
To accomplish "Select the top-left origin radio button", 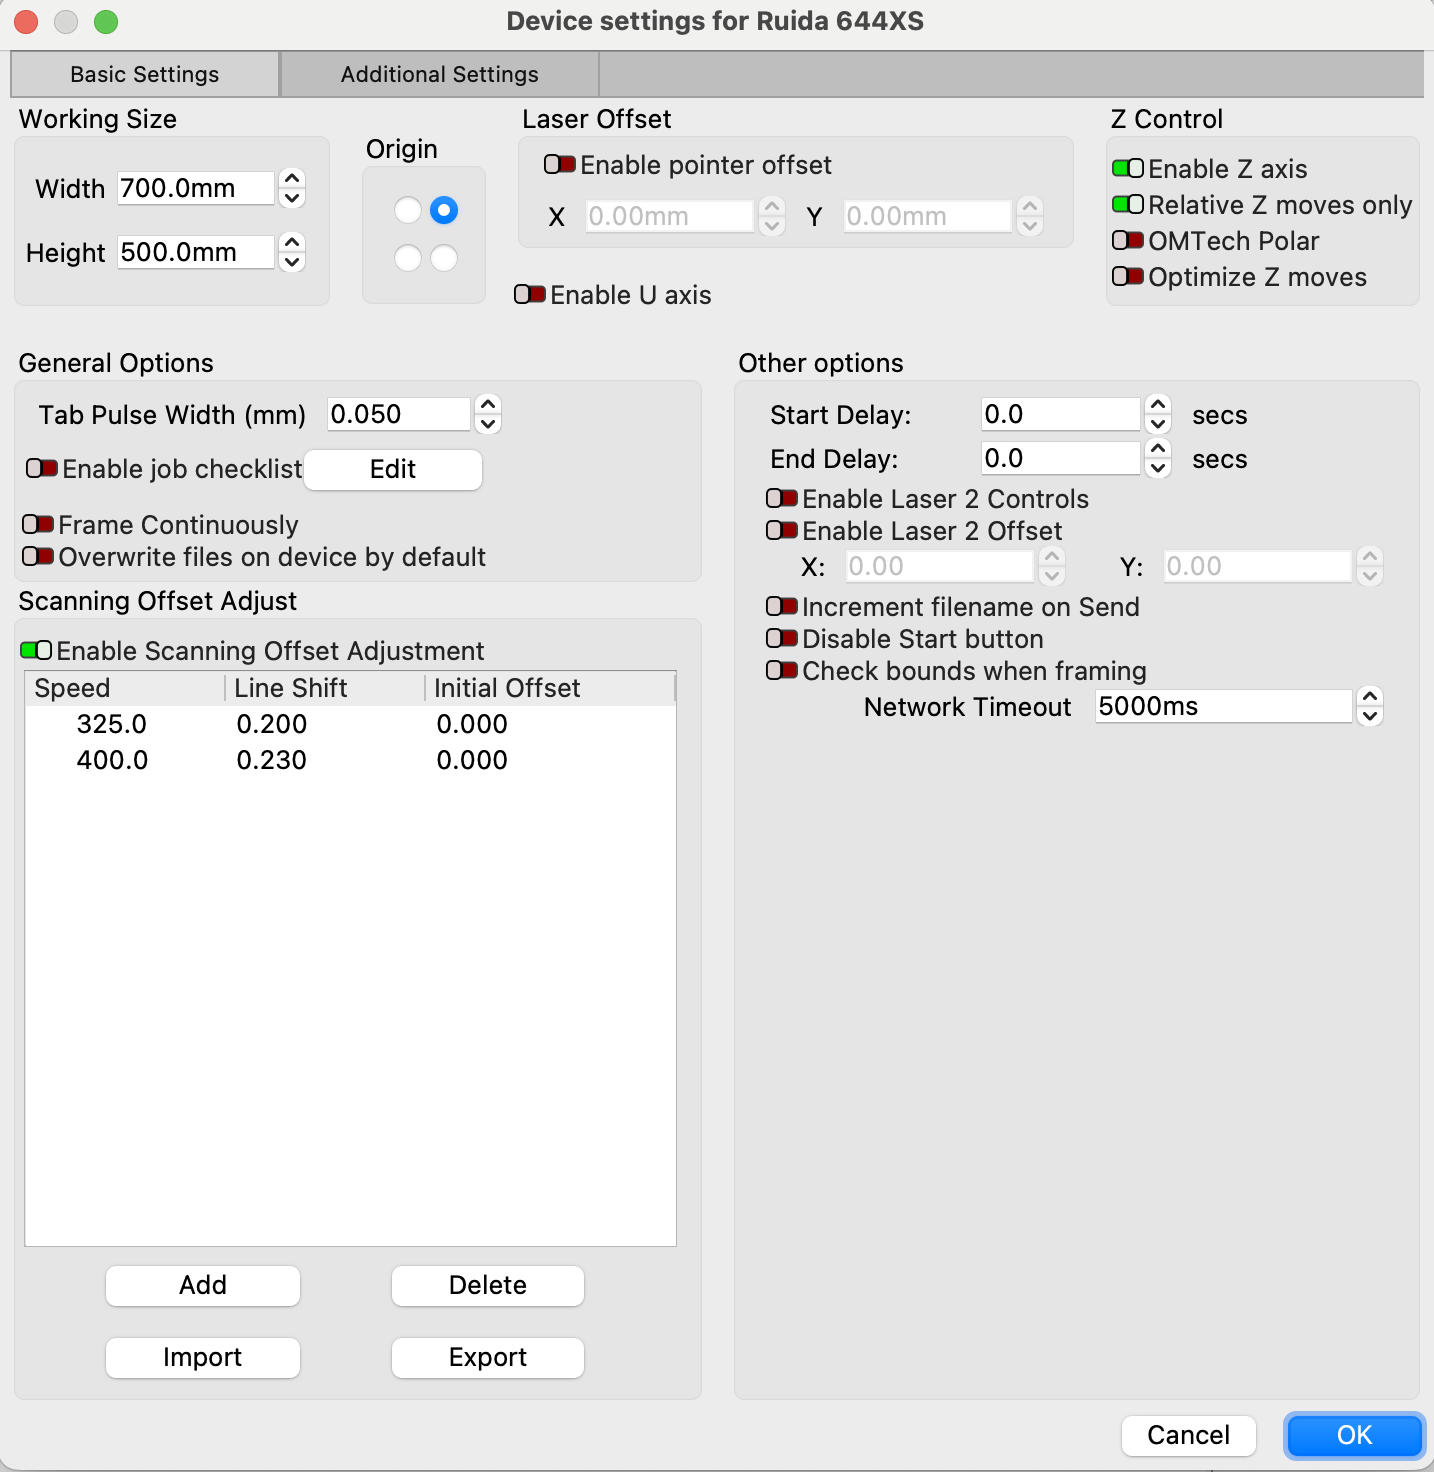I will point(408,210).
